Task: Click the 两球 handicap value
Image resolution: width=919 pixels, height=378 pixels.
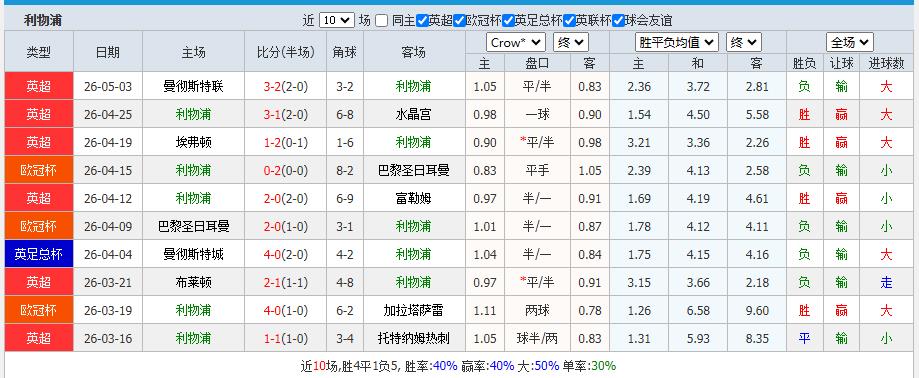Action: click(x=537, y=310)
